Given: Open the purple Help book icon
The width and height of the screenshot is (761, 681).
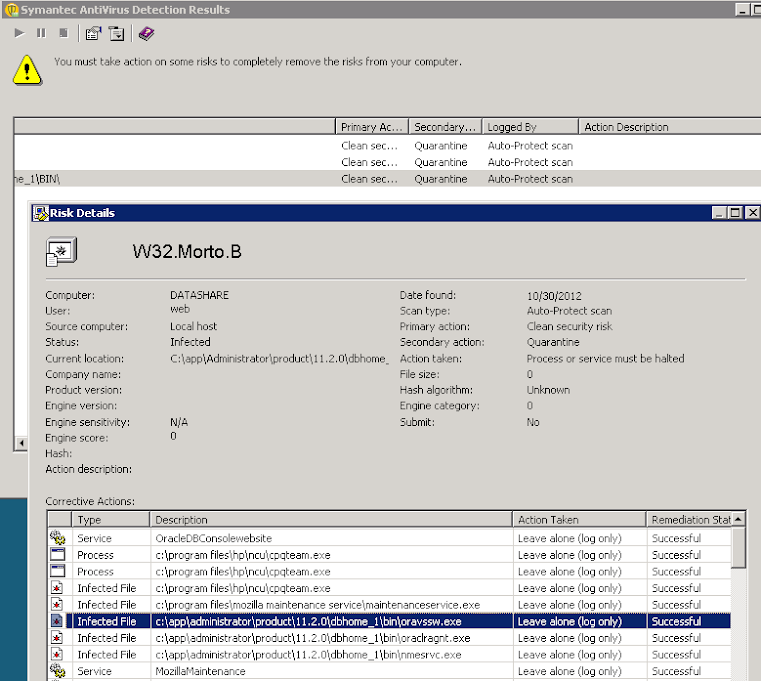Looking at the screenshot, I should [x=146, y=33].
